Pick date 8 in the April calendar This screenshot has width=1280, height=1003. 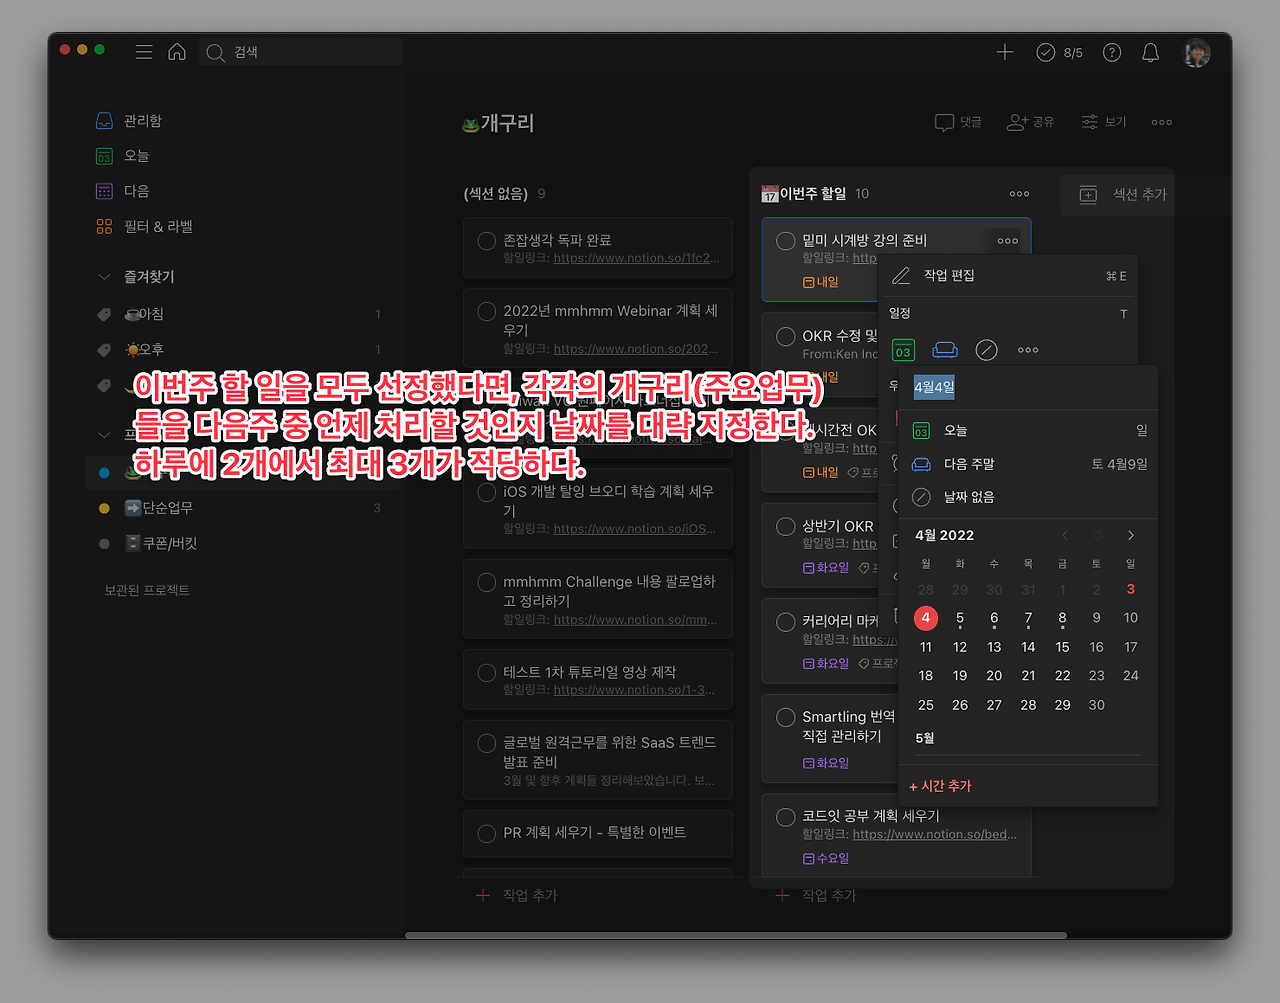[x=1062, y=618]
